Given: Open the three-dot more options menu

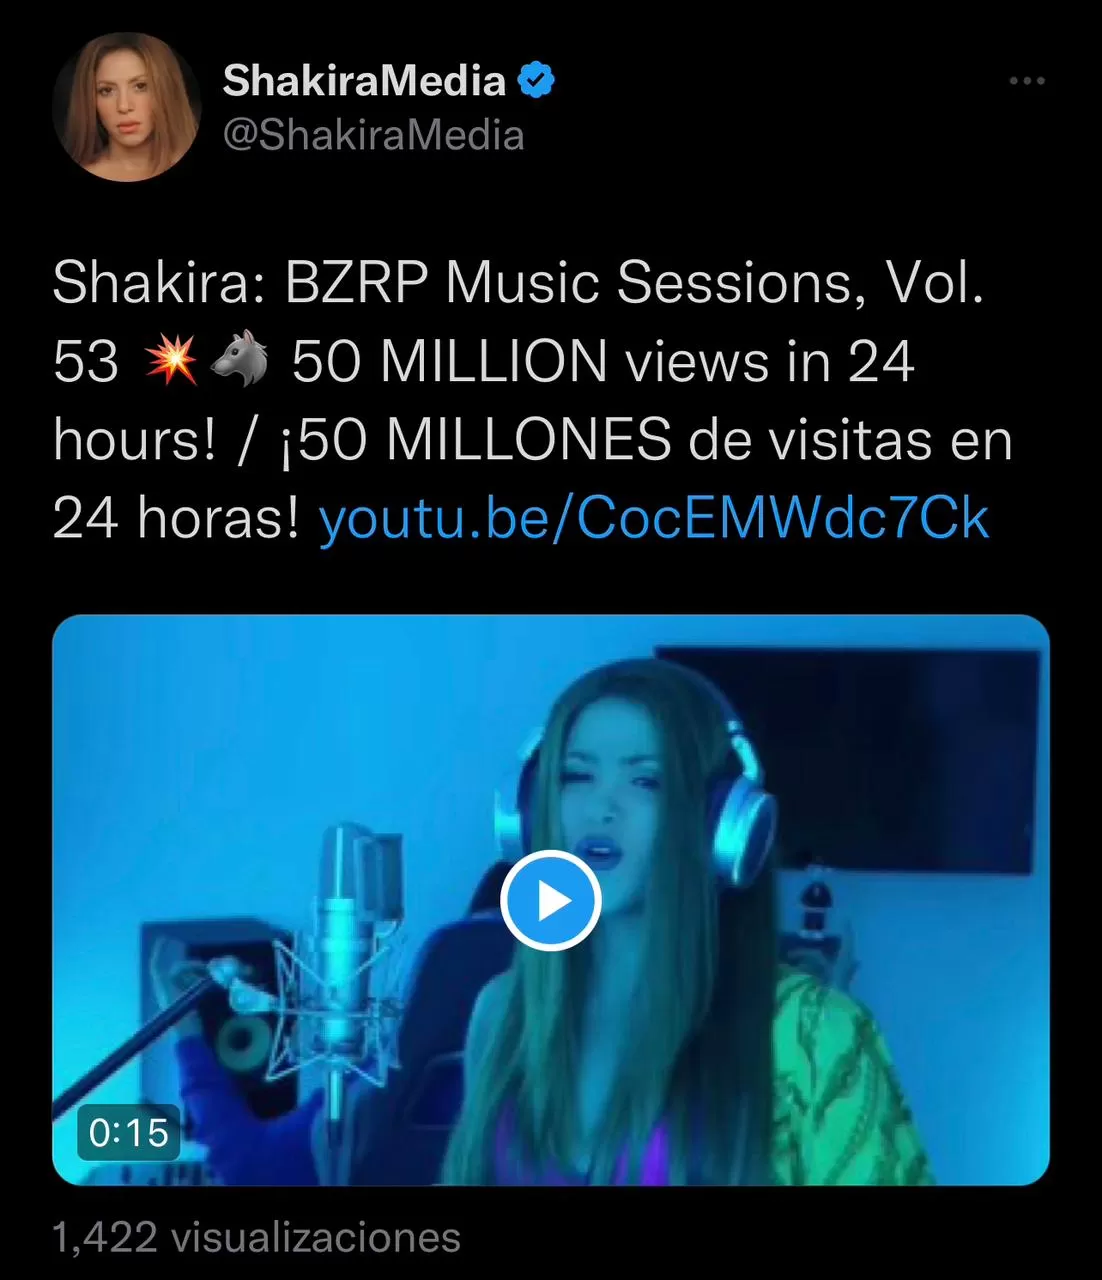Looking at the screenshot, I should 1027,81.
